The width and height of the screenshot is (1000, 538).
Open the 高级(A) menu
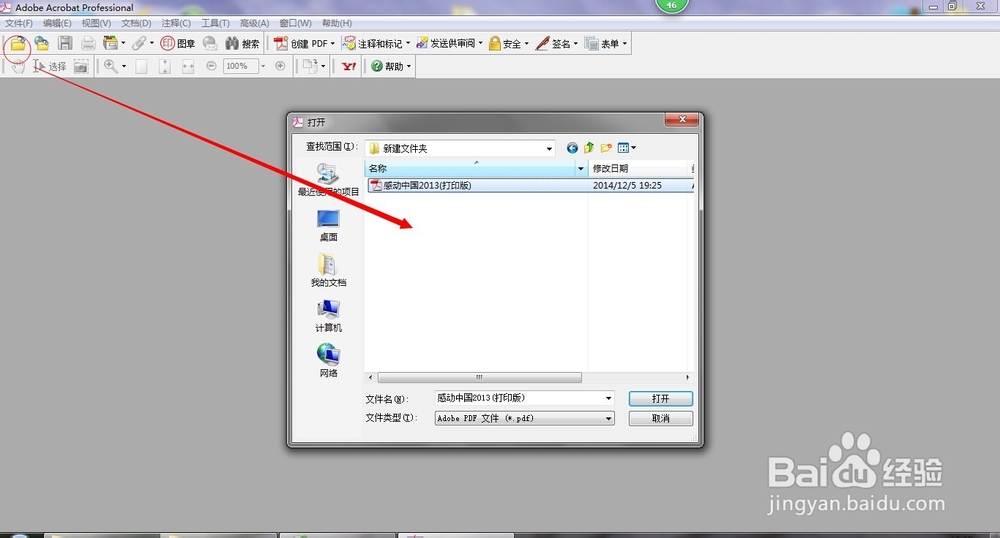point(254,23)
